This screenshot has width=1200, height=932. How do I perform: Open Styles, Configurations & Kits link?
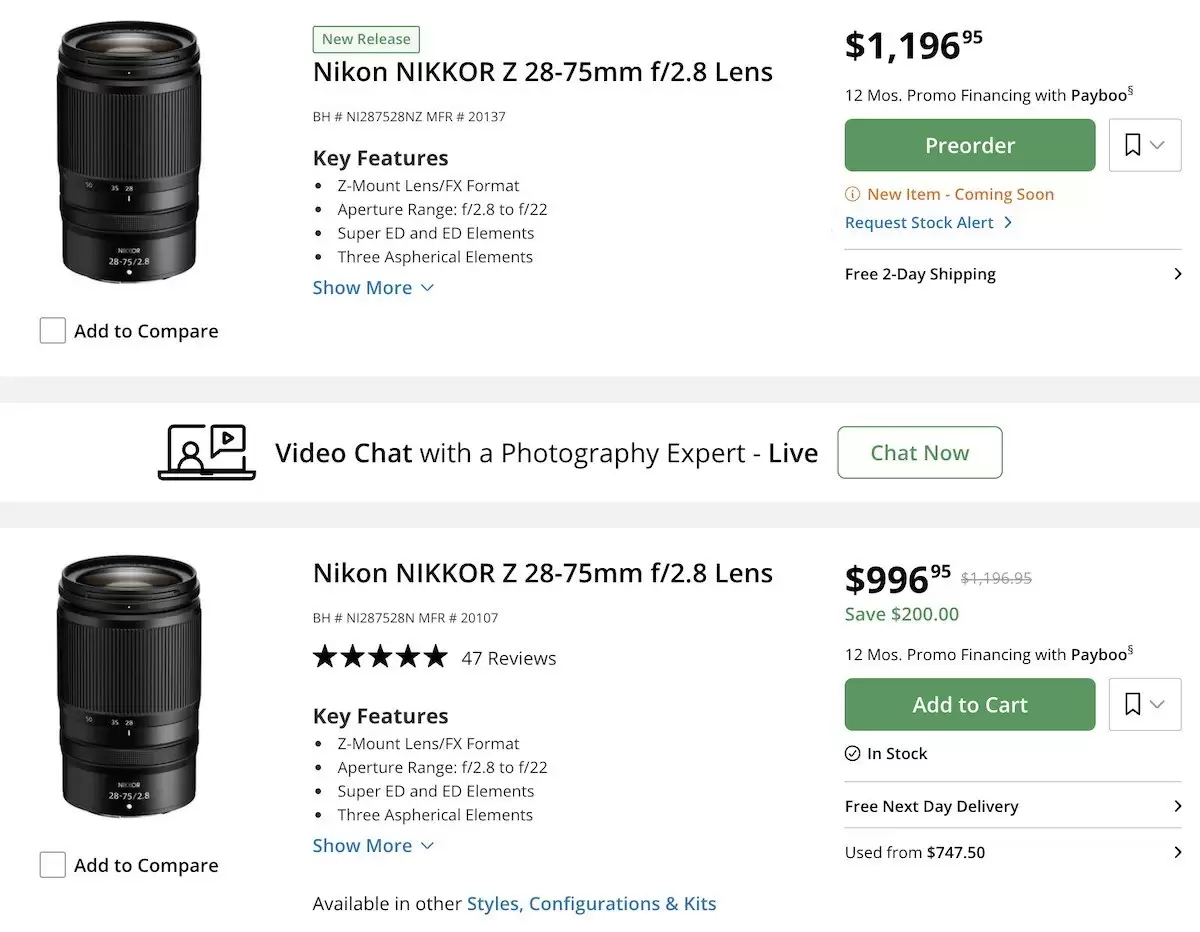click(x=591, y=904)
